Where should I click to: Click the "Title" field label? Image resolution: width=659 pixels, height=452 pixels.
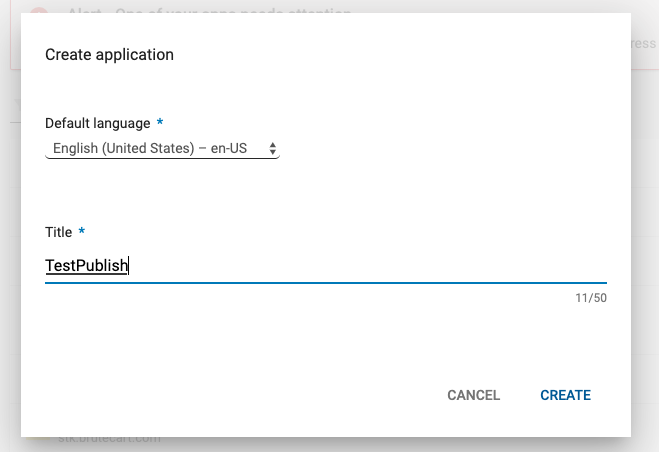pos(59,232)
